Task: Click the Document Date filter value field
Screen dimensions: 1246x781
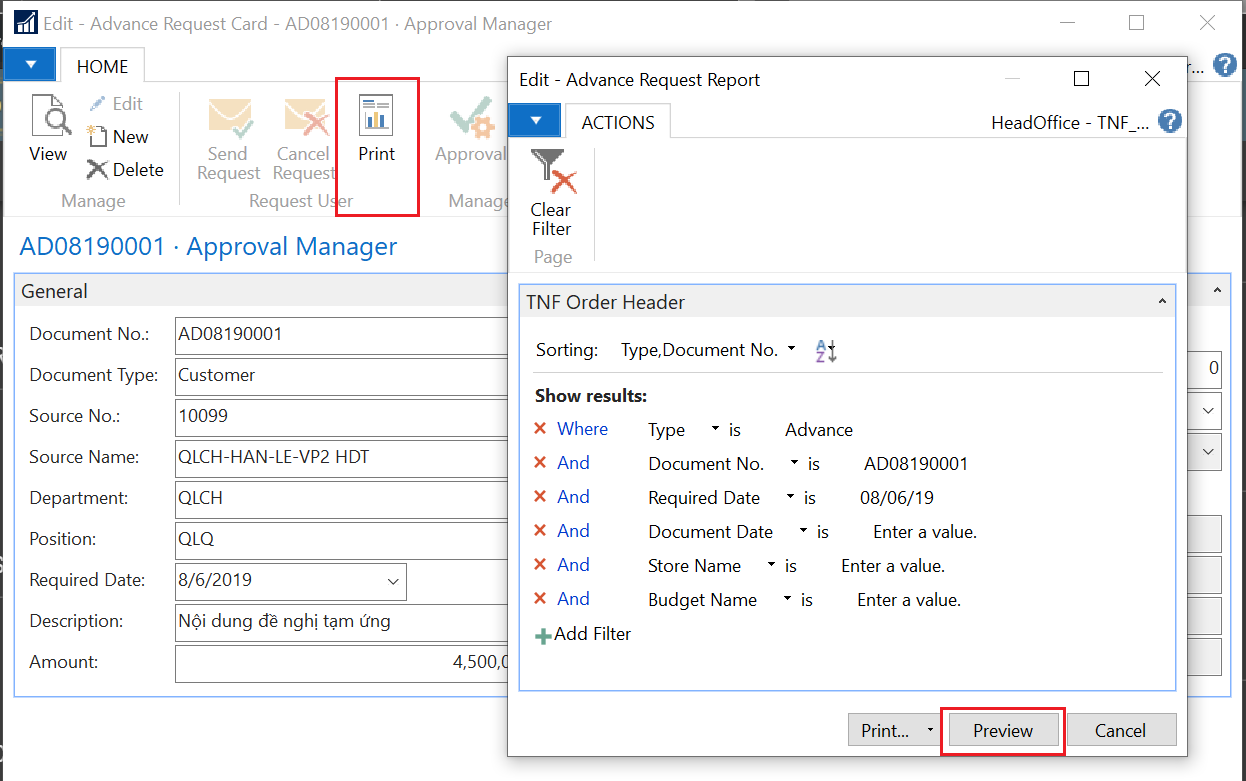Action: (924, 532)
